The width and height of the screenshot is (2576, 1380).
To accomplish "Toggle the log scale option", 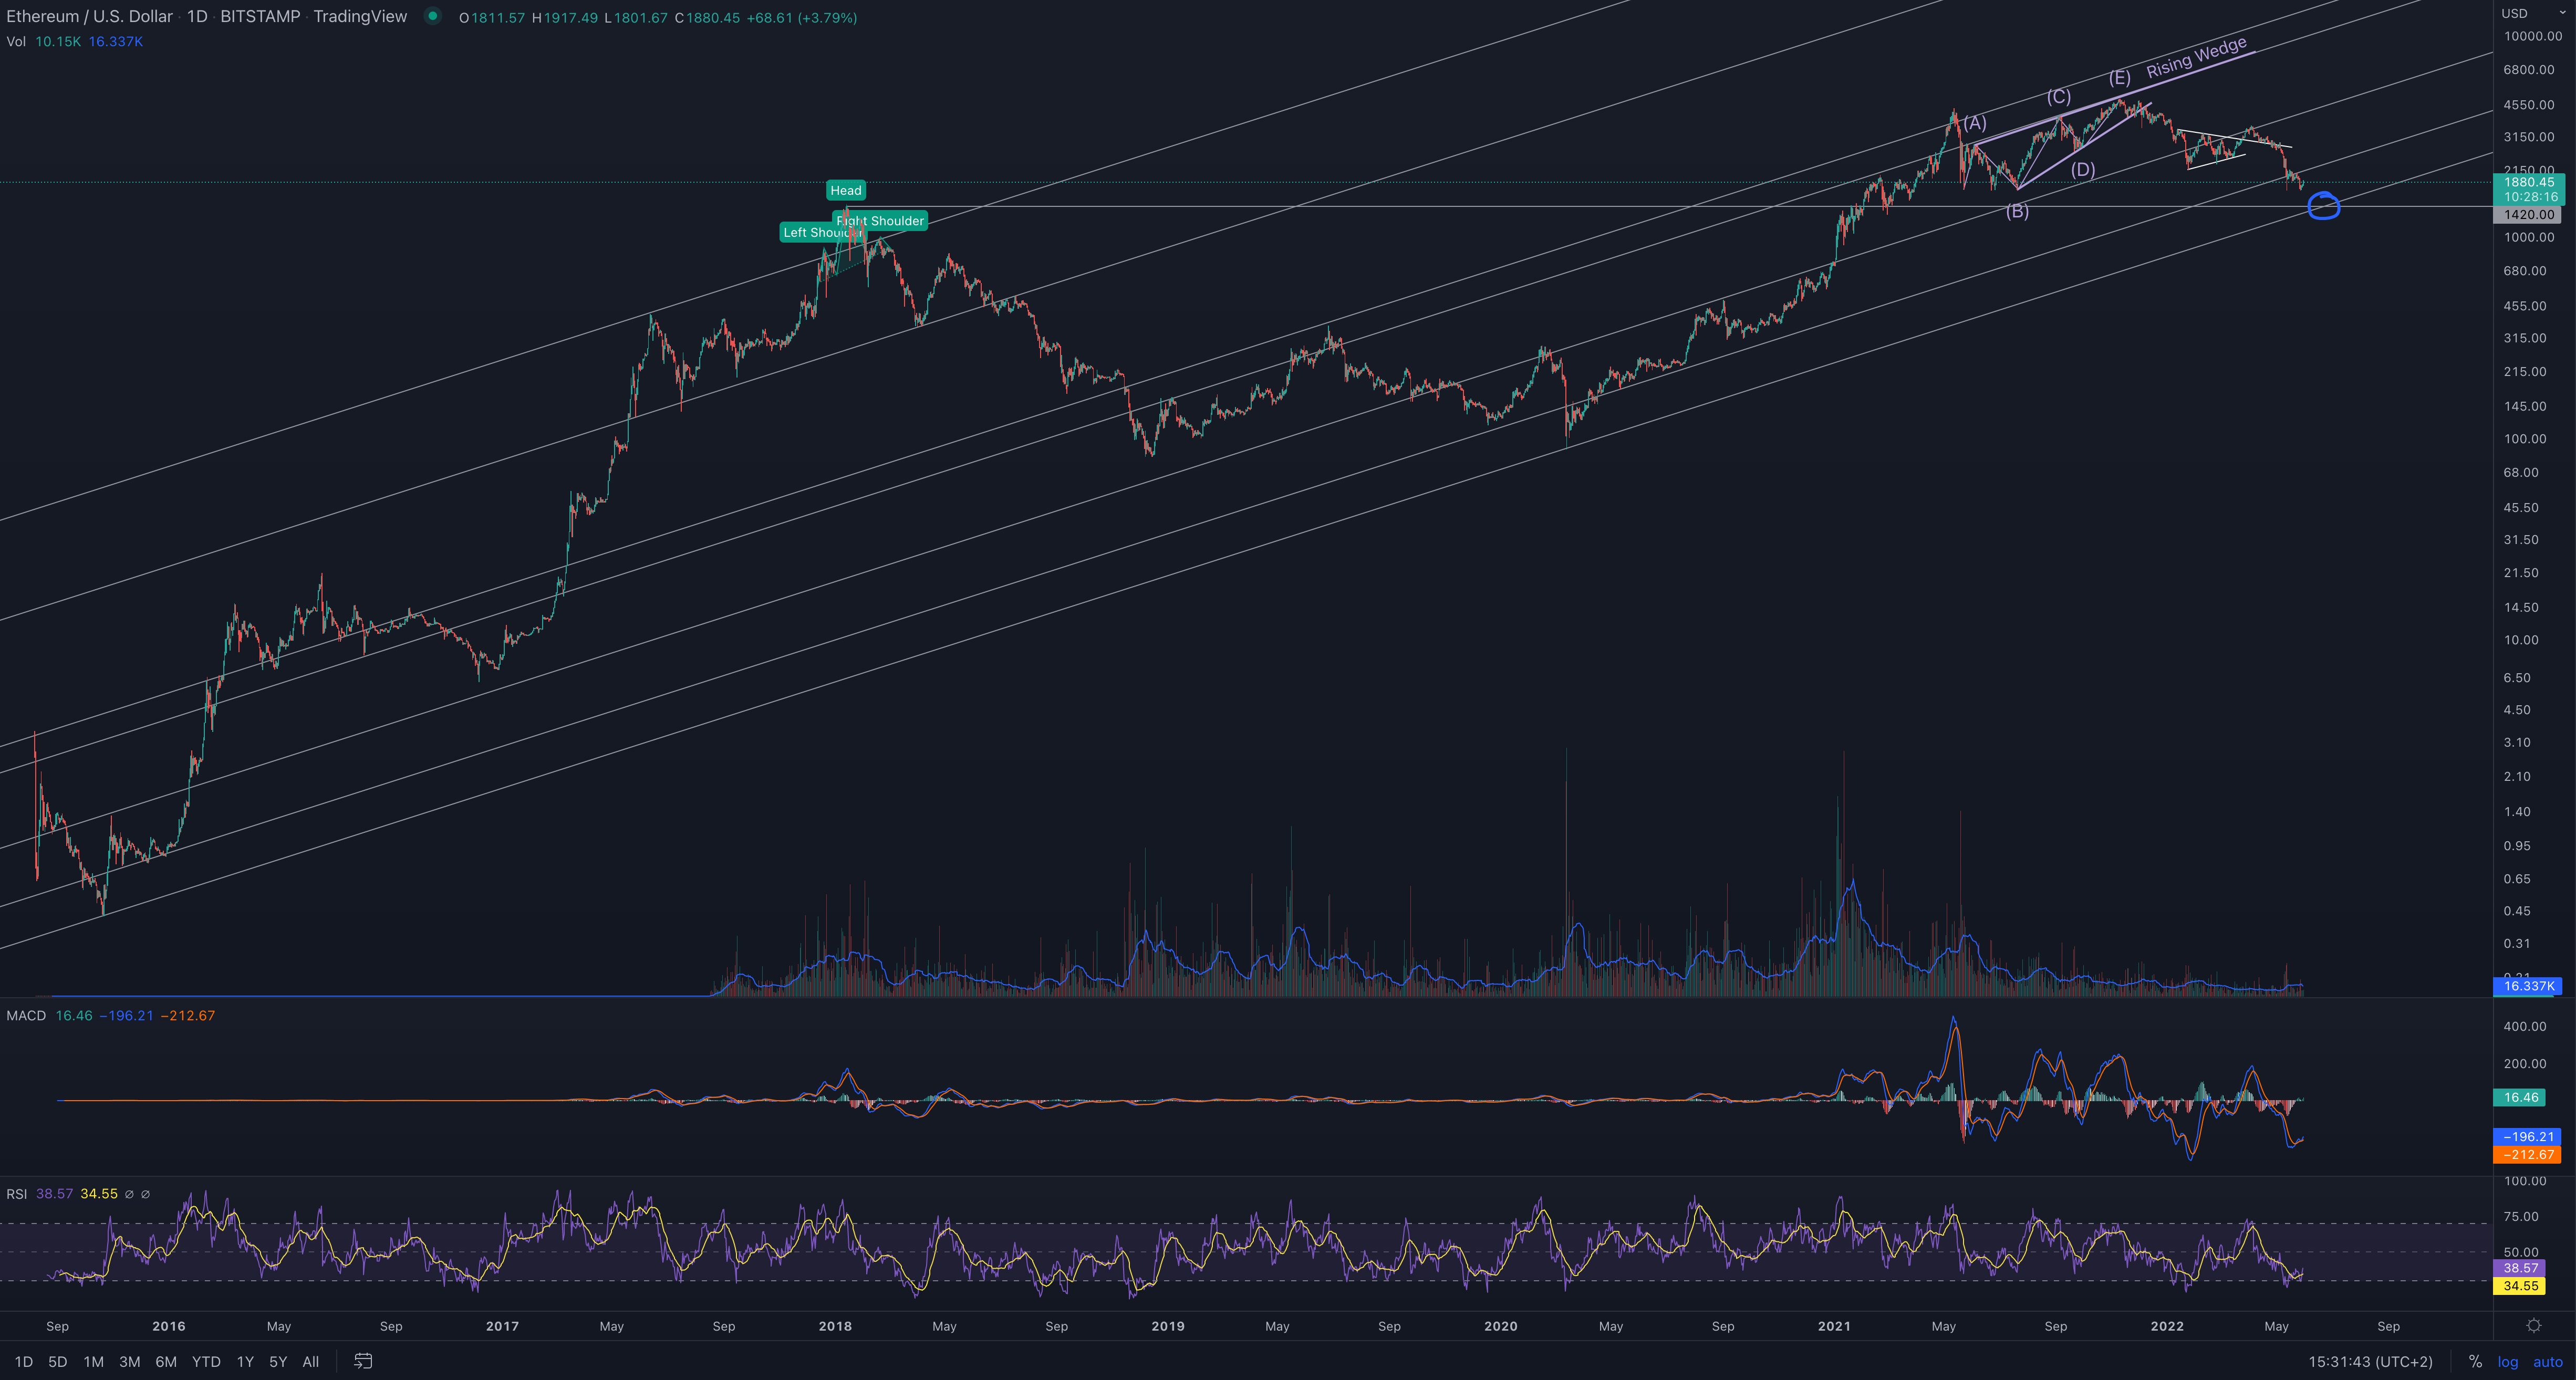I will coord(2508,1361).
